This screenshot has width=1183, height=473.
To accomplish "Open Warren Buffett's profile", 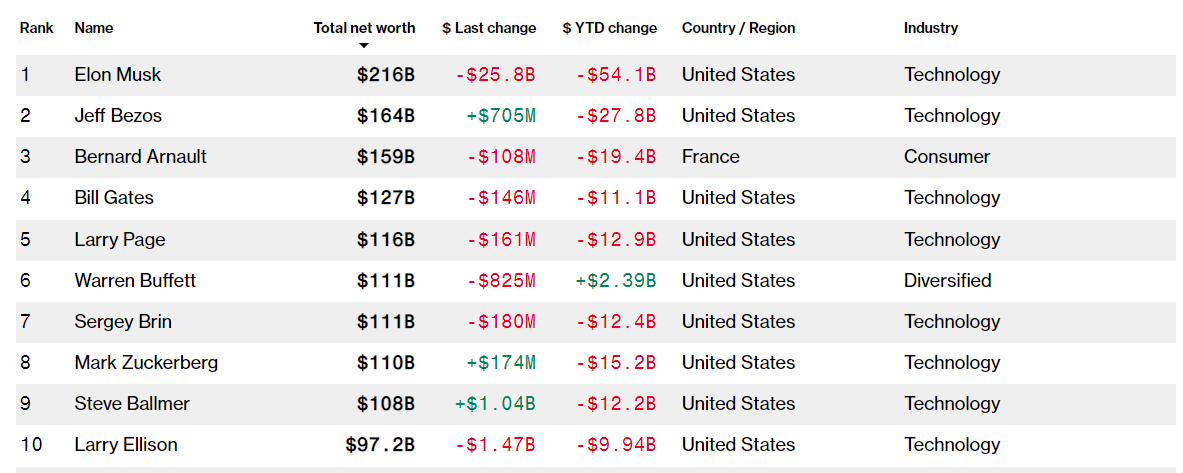I will tap(135, 281).
